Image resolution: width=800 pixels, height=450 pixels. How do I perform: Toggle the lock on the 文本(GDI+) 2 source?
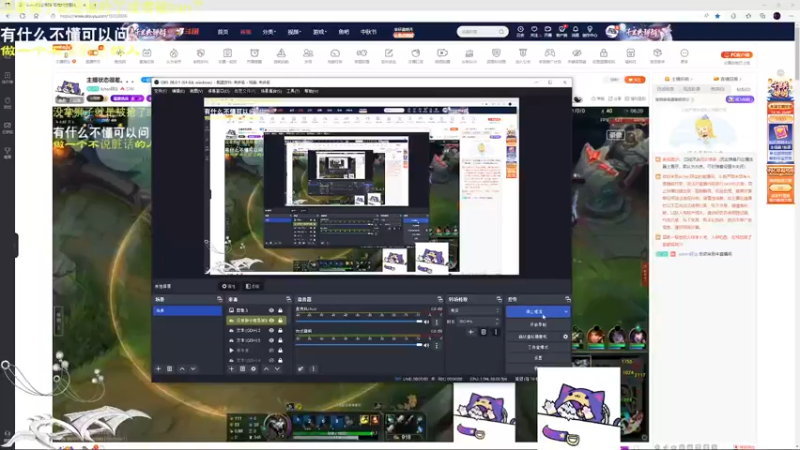pyautogui.click(x=280, y=331)
